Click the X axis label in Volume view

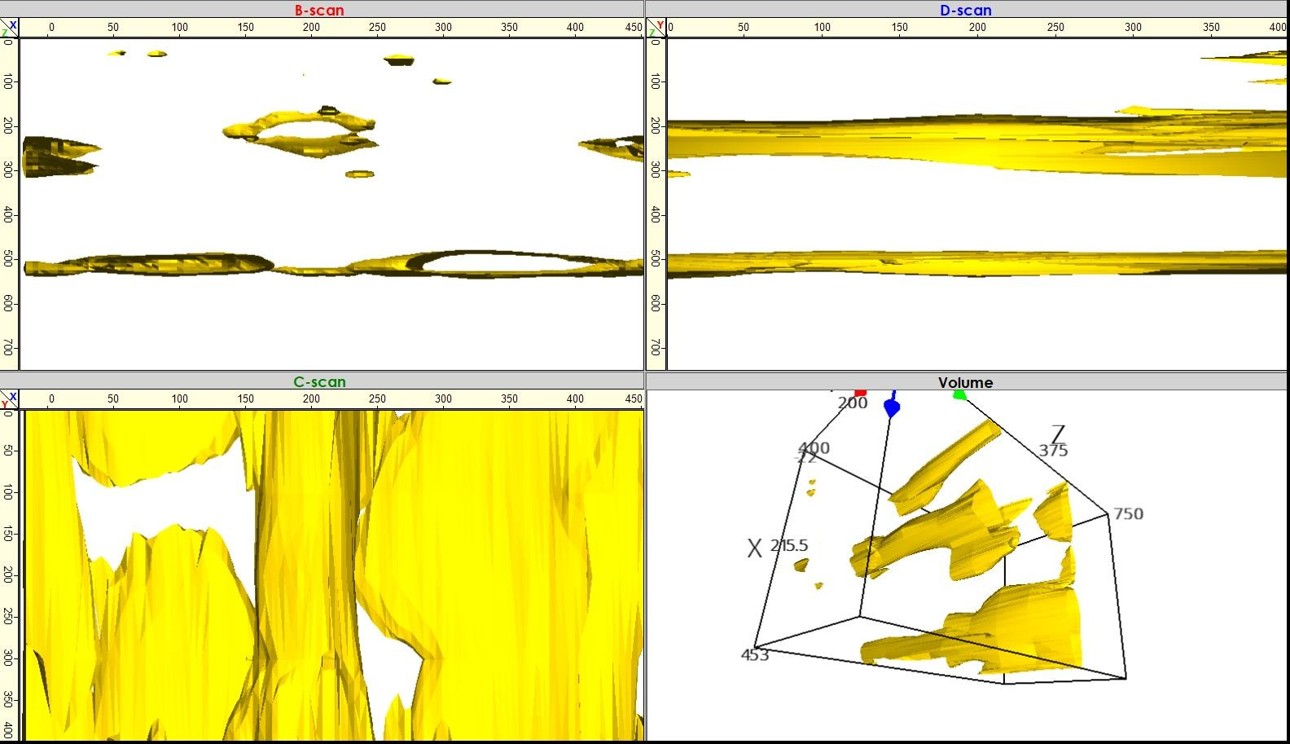pyautogui.click(x=755, y=547)
